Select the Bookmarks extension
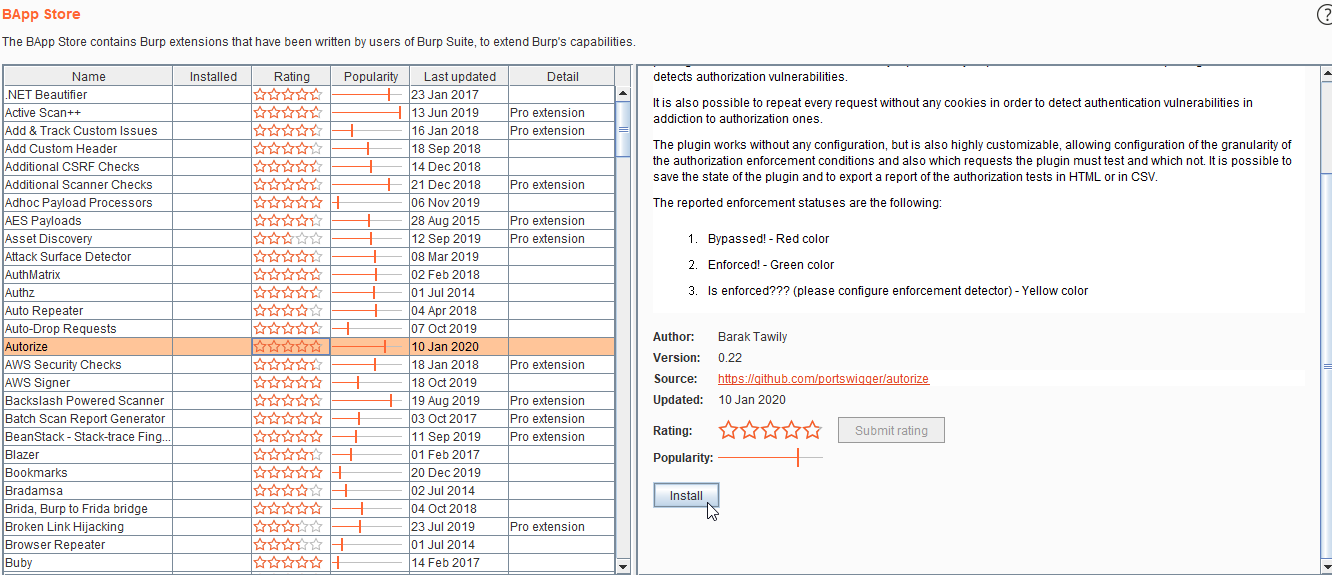Viewport: 1332px width, 575px height. [x=308, y=472]
